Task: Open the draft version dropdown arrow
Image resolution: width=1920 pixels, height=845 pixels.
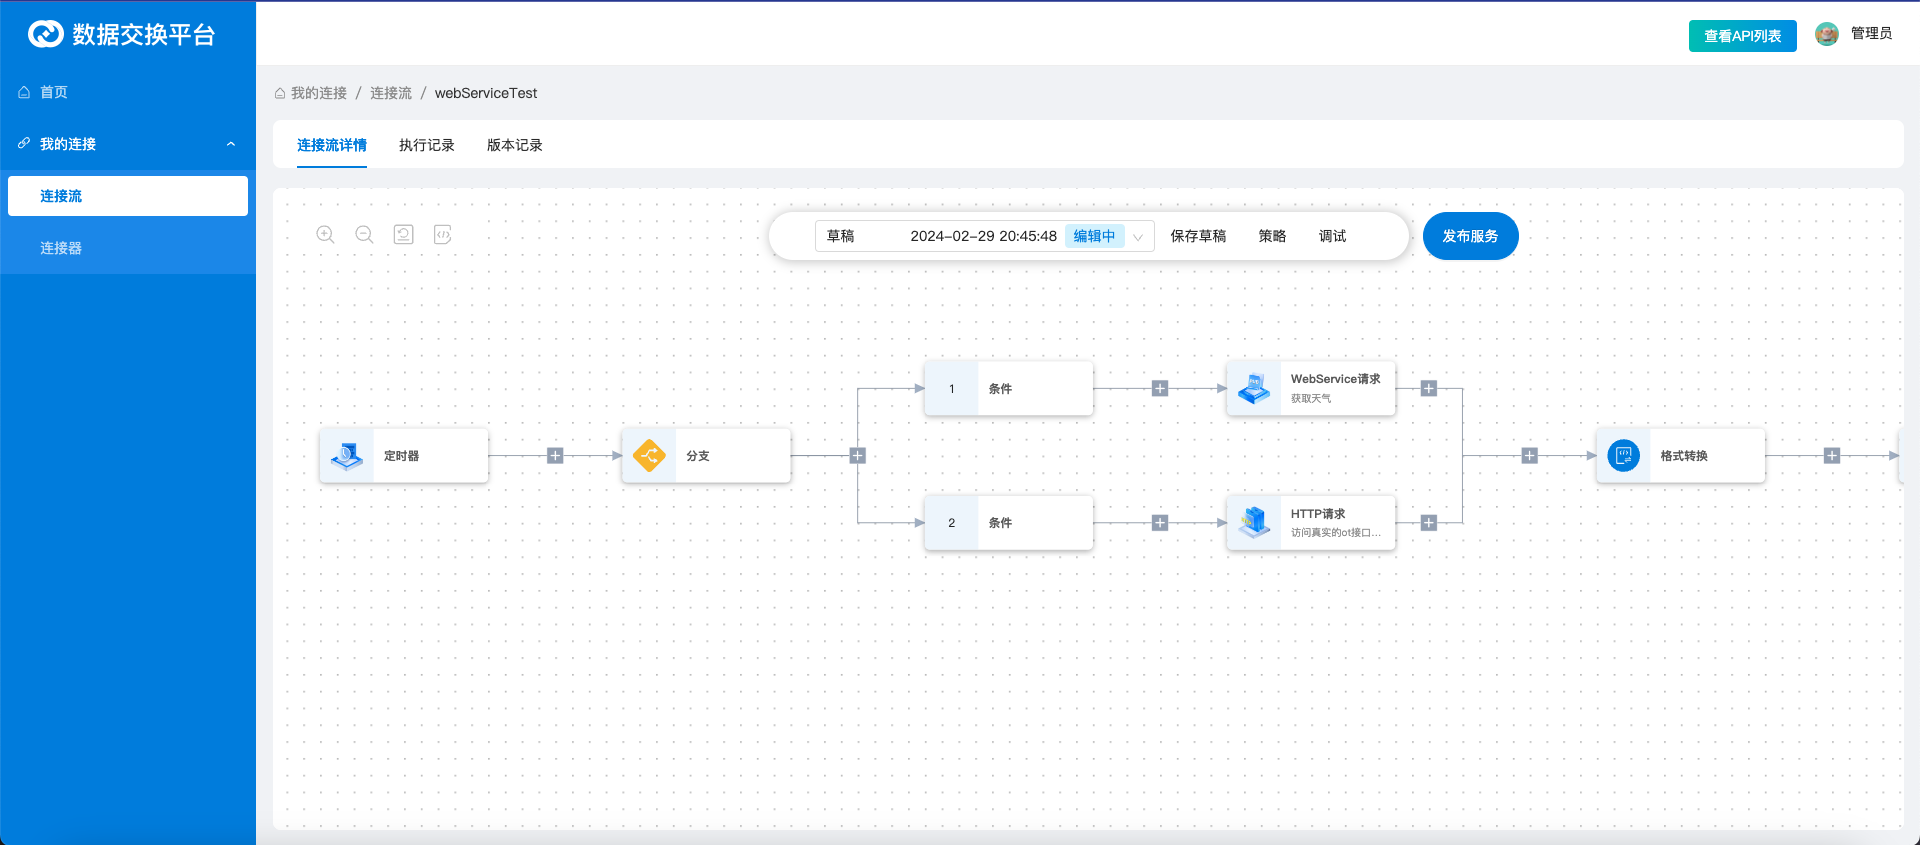Action: 1138,237
